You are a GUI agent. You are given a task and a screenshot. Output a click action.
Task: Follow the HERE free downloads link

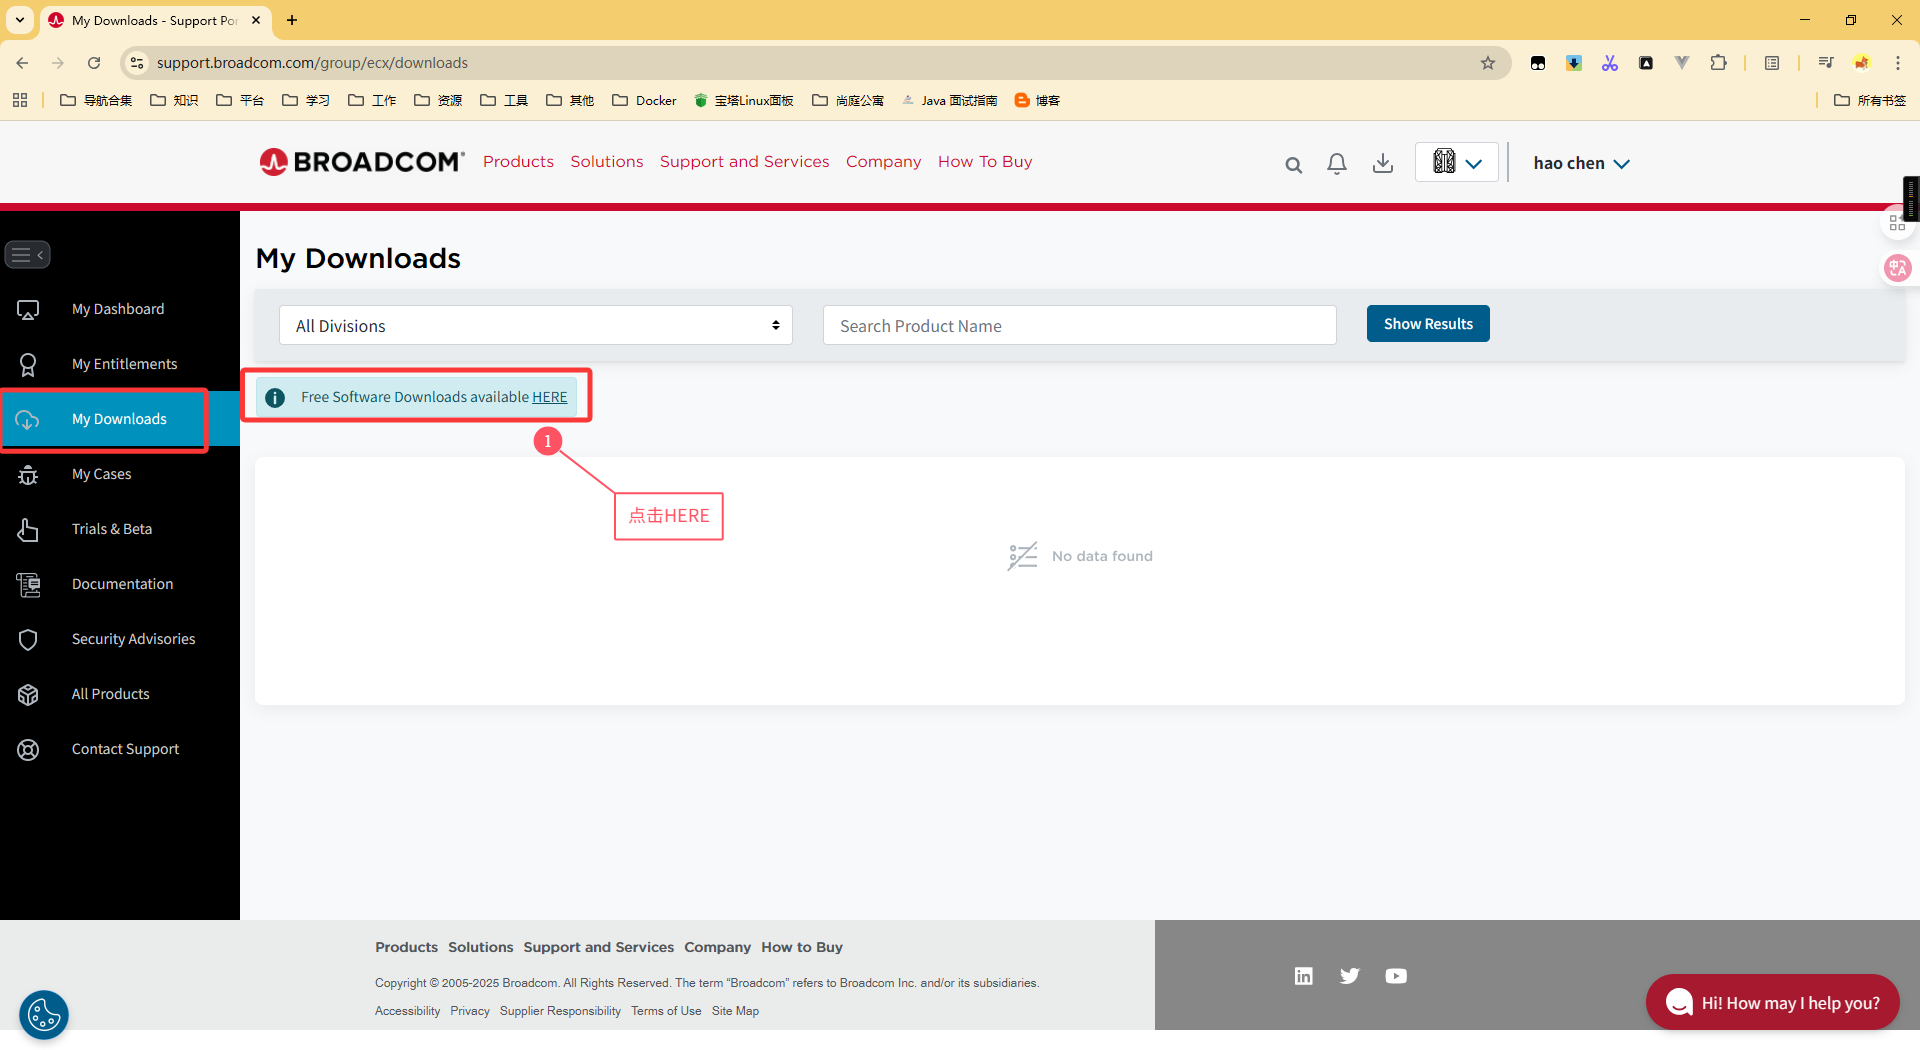coord(549,397)
